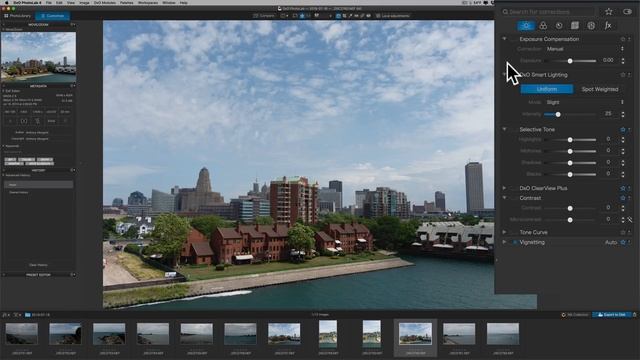The height and width of the screenshot is (360, 640).
Task: Open the Detail corrections palette icon
Action: tap(559, 26)
